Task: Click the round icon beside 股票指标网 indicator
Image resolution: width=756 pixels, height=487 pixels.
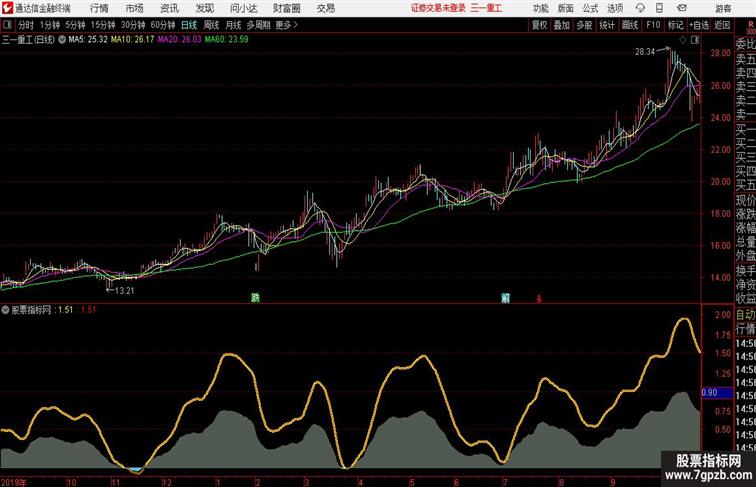Action: click(x=5, y=310)
